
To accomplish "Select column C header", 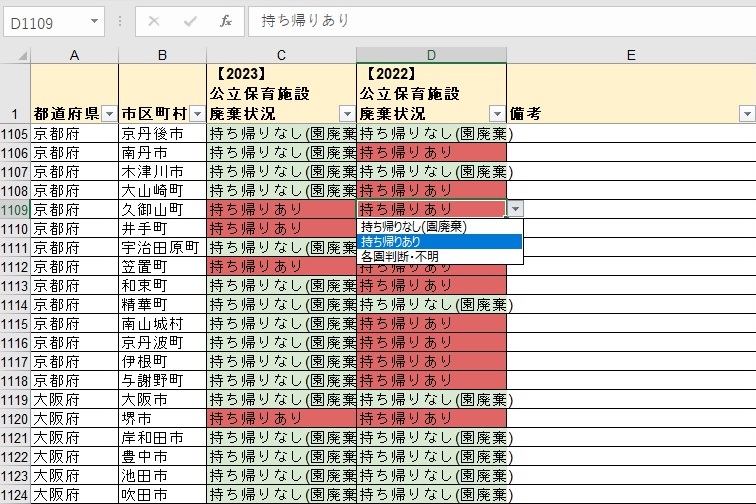I will tap(282, 55).
